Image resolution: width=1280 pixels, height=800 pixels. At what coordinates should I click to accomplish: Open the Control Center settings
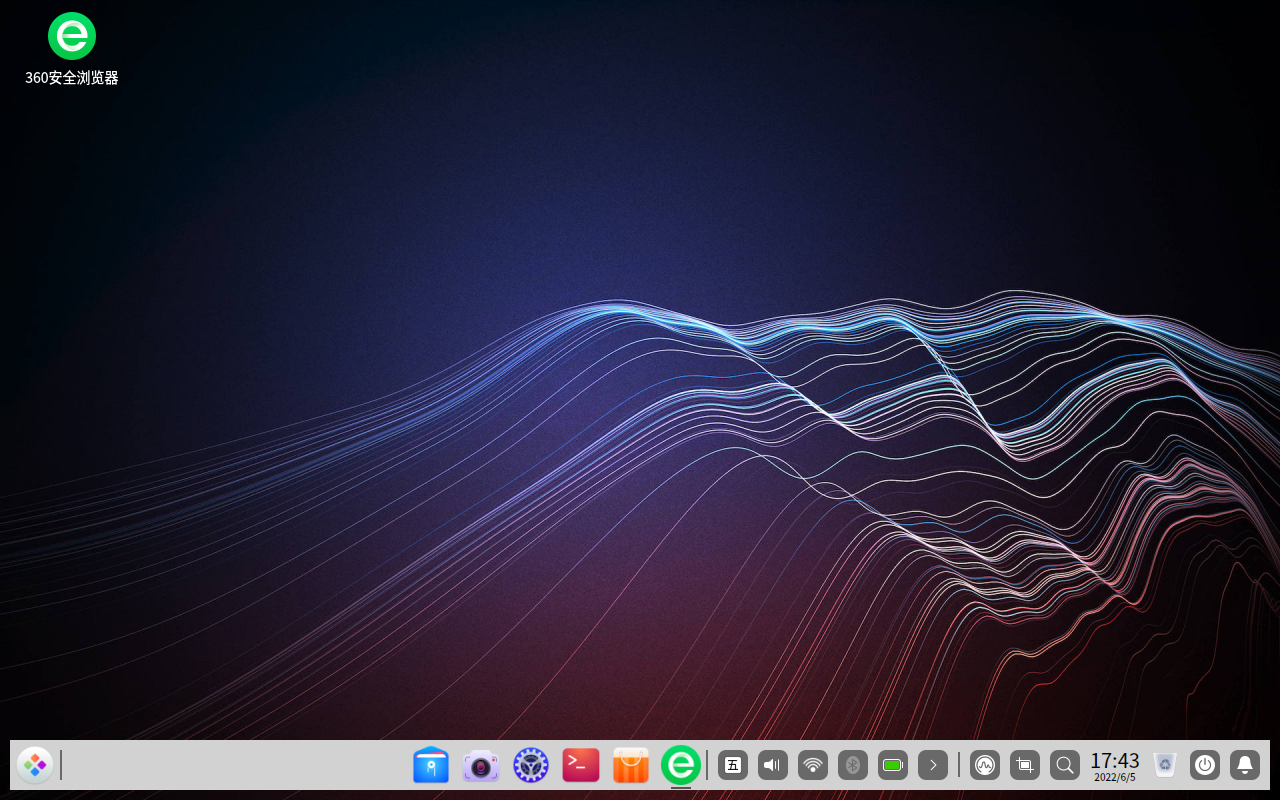[x=530, y=765]
